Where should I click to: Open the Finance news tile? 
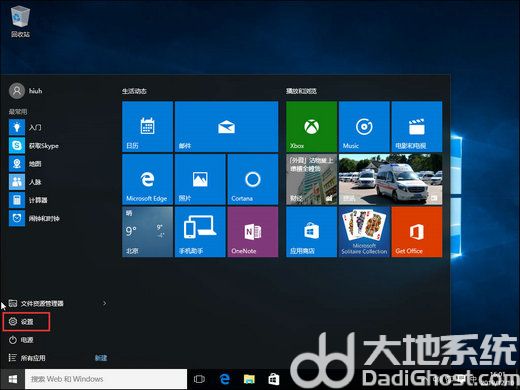click(311, 179)
